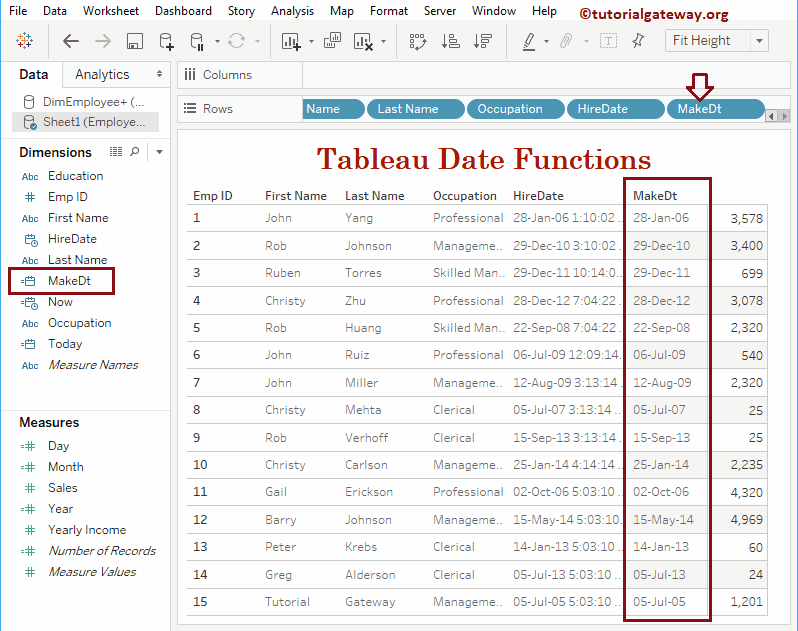Open the Group Members dropdown arrow
Screen dimensions: 798x631
586,41
